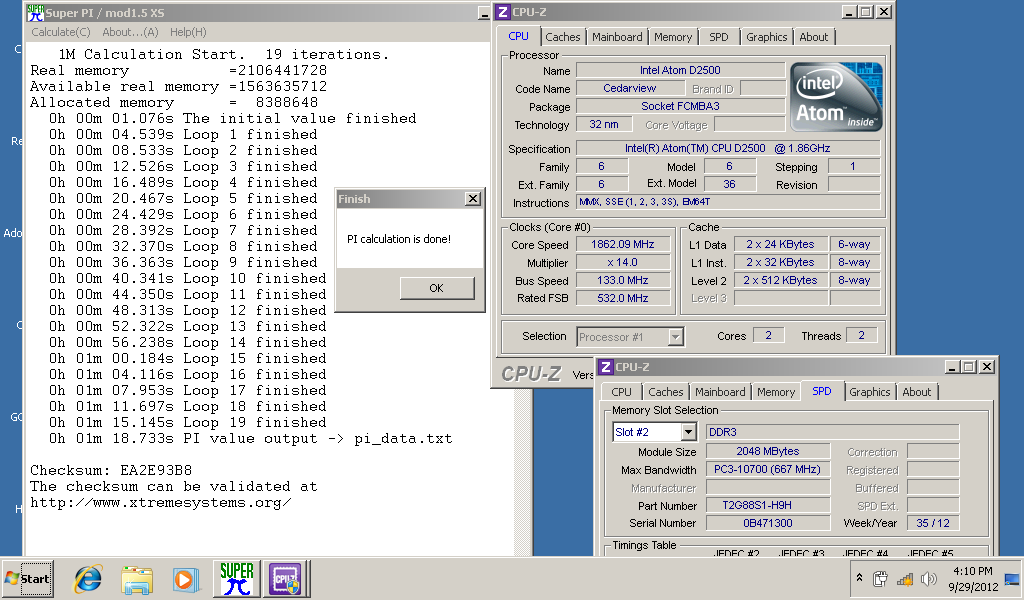Click CPU-Z Z logo in top window
This screenshot has width=1024, height=600.
point(502,12)
